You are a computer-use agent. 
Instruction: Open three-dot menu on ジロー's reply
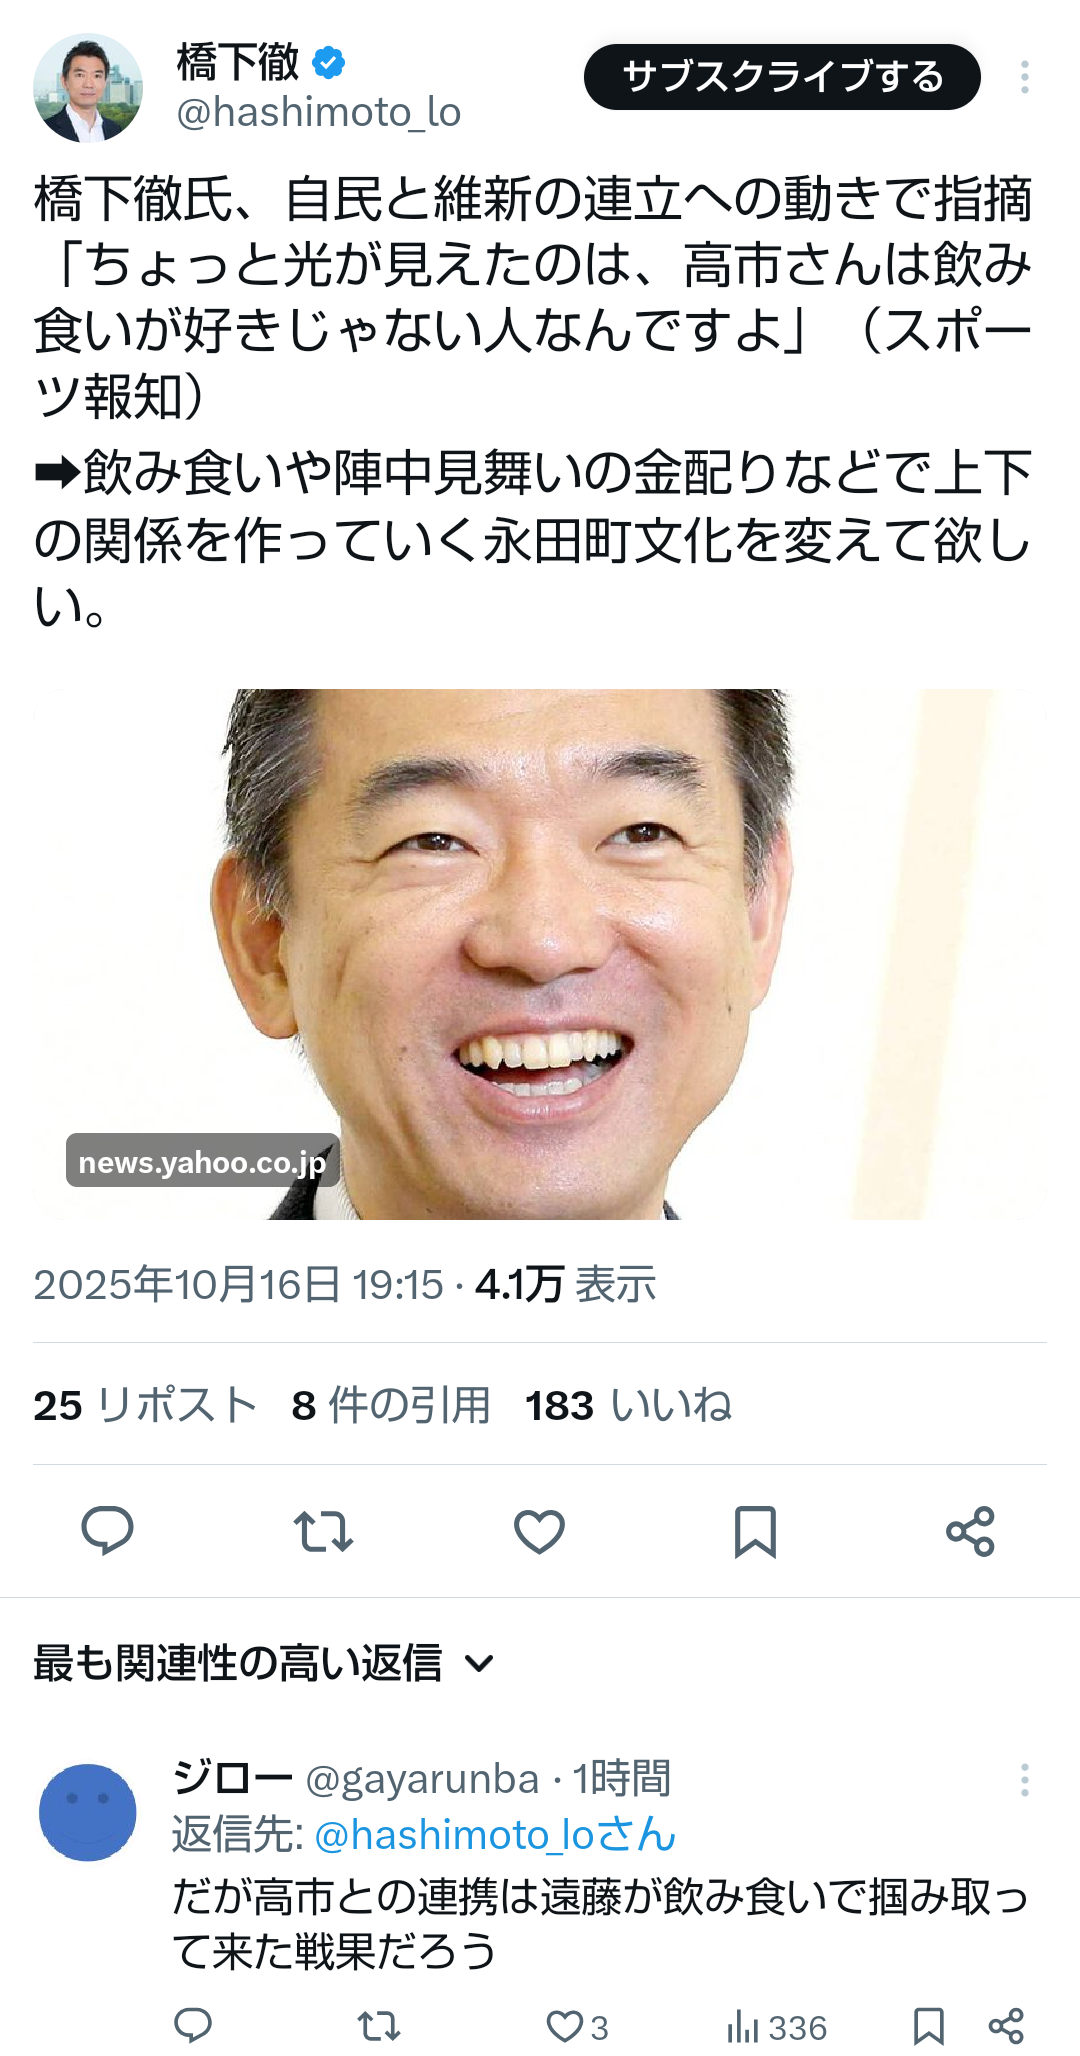point(1024,1779)
